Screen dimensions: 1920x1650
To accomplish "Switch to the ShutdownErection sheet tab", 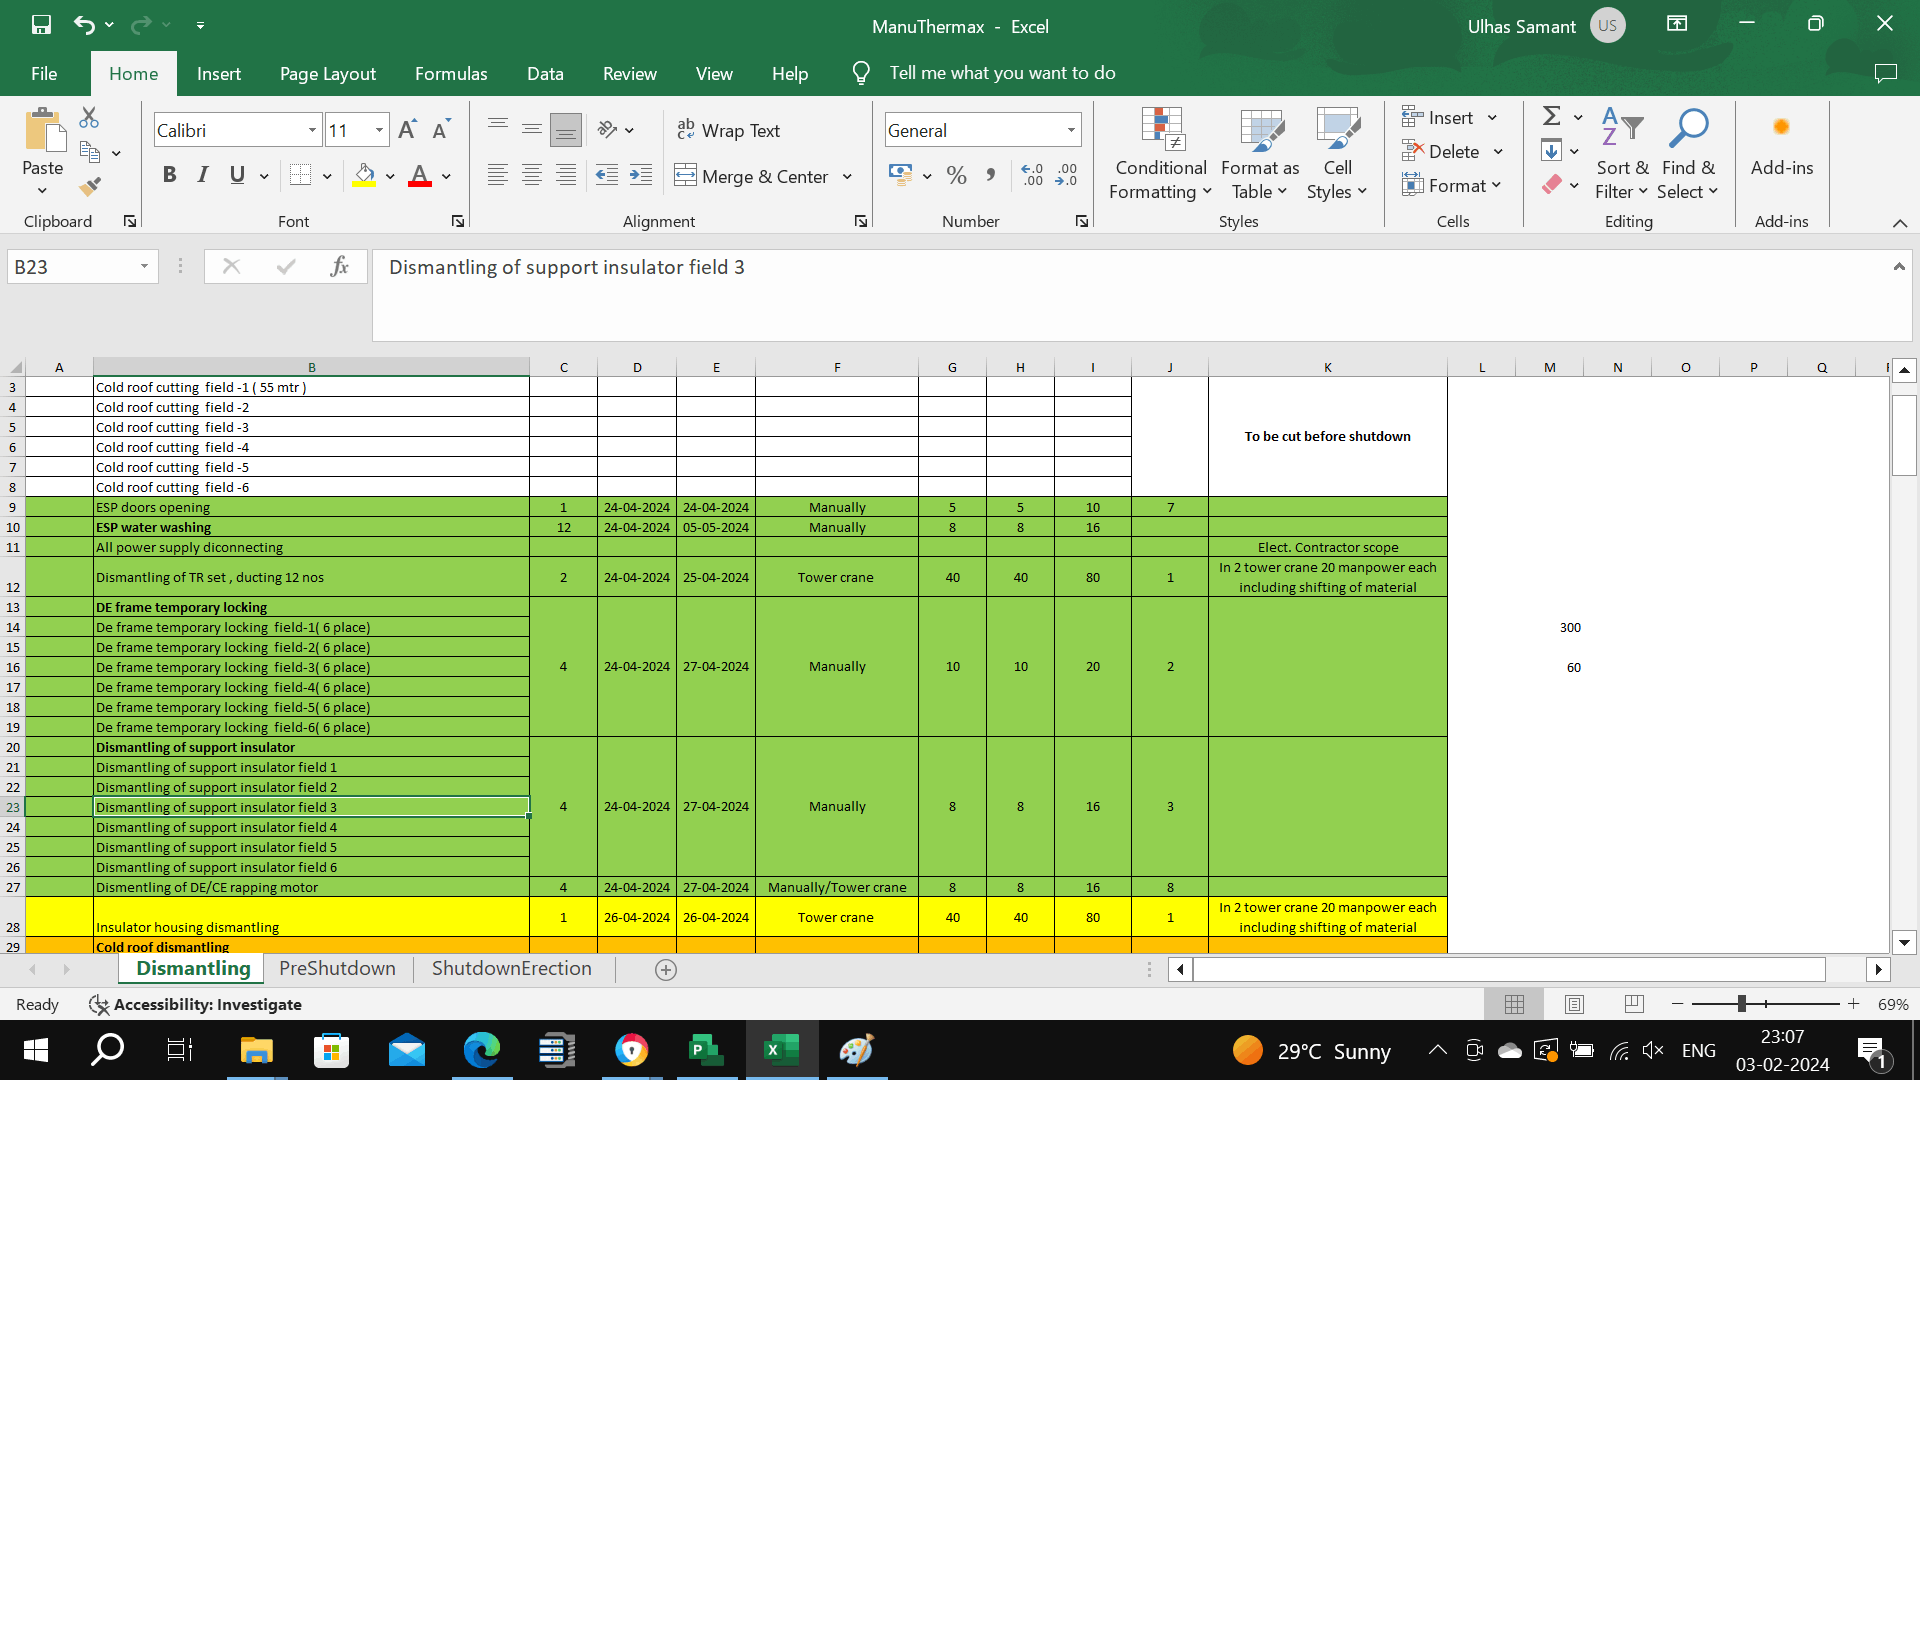I will point(511,968).
